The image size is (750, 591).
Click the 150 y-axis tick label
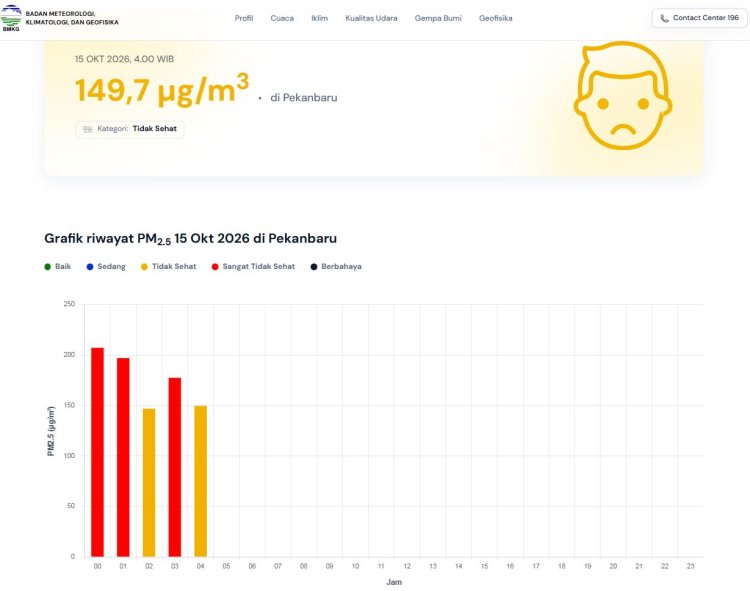click(69, 405)
